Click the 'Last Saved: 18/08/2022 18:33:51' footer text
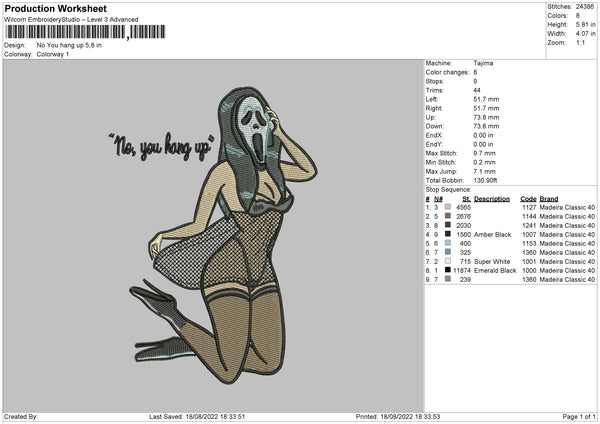 (x=197, y=416)
